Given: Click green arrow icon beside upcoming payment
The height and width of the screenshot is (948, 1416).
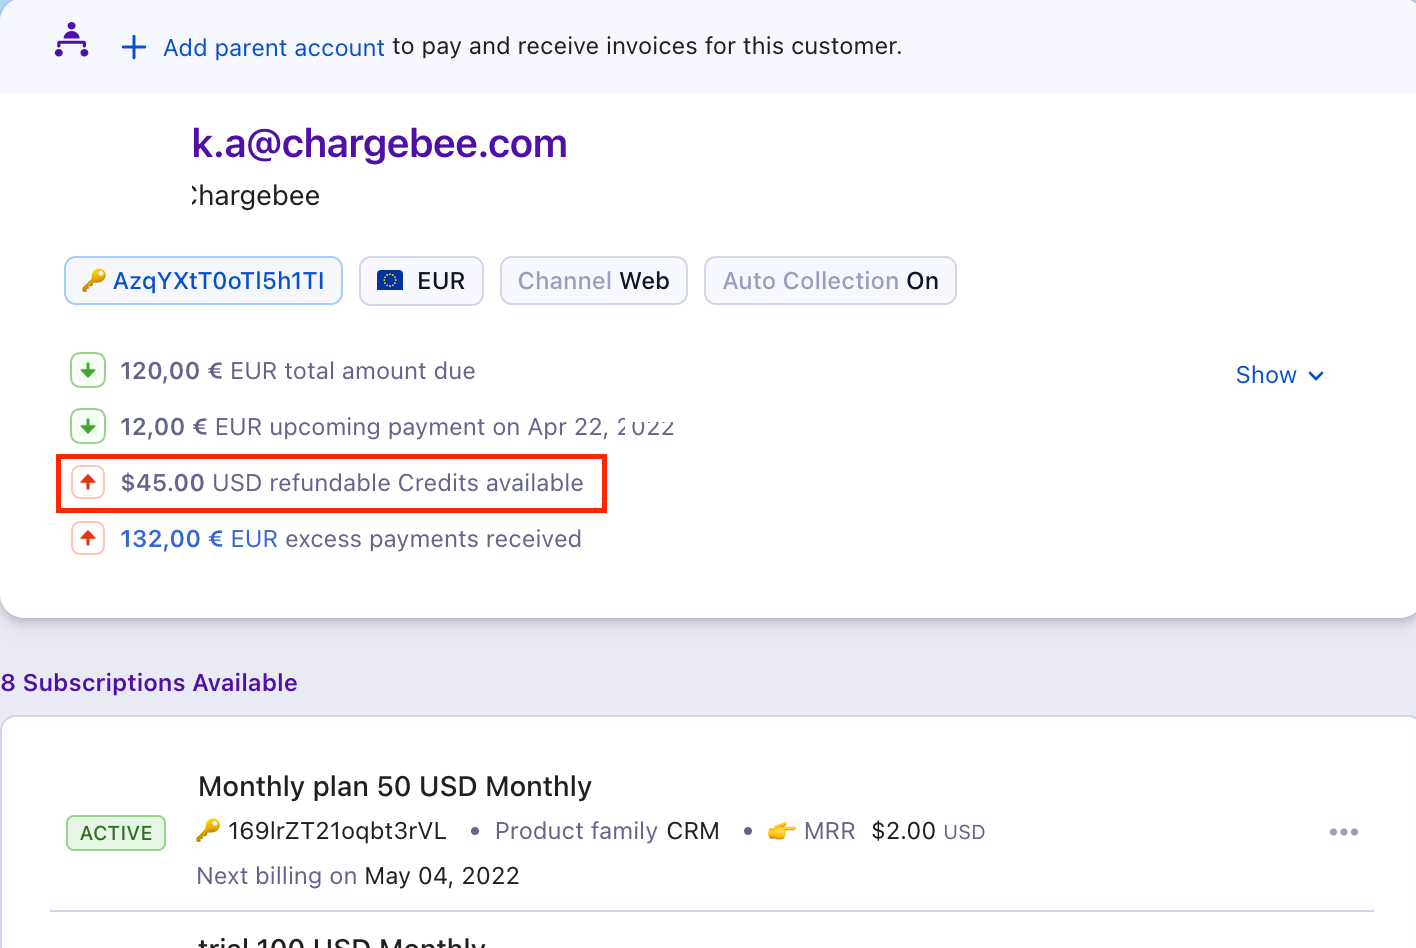Looking at the screenshot, I should (x=88, y=427).
